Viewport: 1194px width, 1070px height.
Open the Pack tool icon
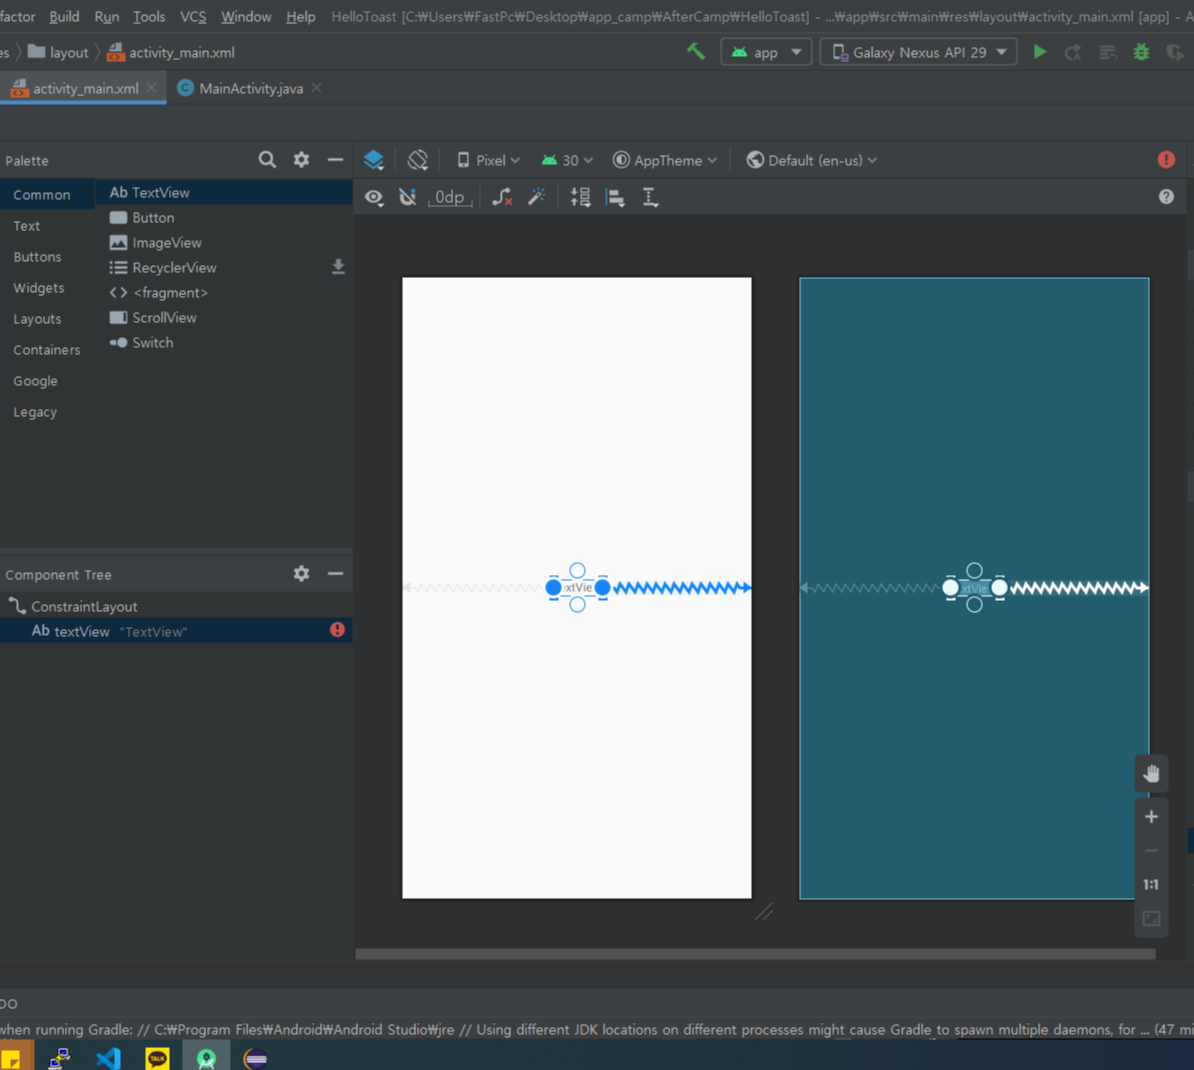click(580, 197)
